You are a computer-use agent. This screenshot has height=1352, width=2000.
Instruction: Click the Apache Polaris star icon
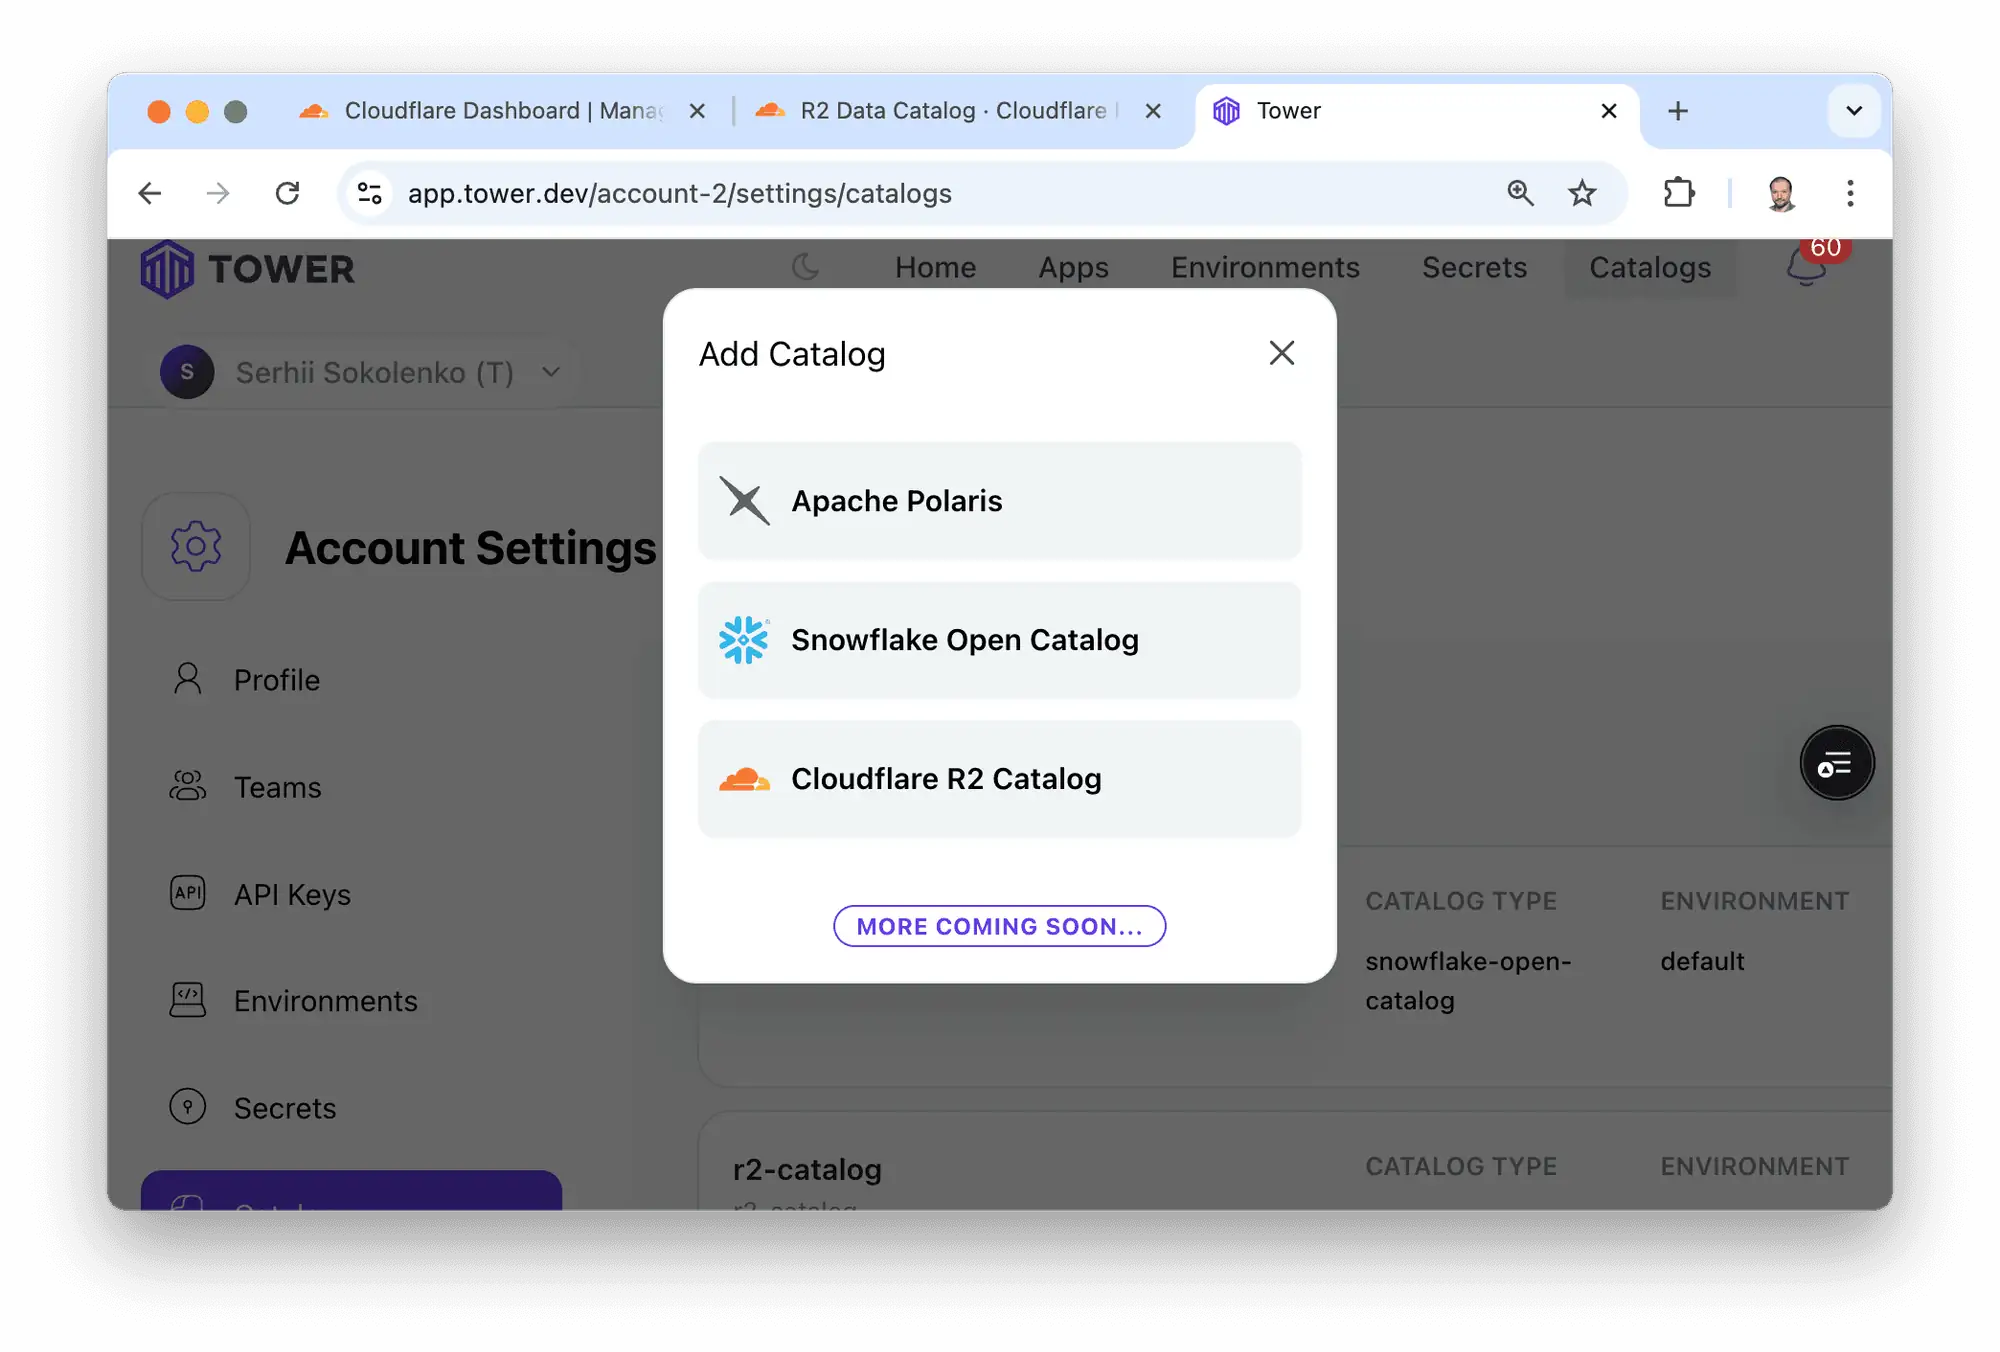point(745,500)
